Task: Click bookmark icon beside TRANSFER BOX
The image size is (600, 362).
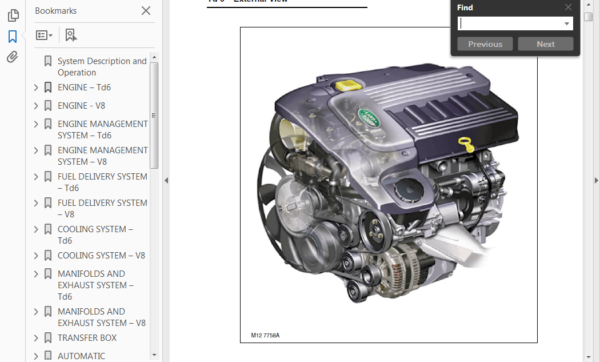Action: click(48, 338)
